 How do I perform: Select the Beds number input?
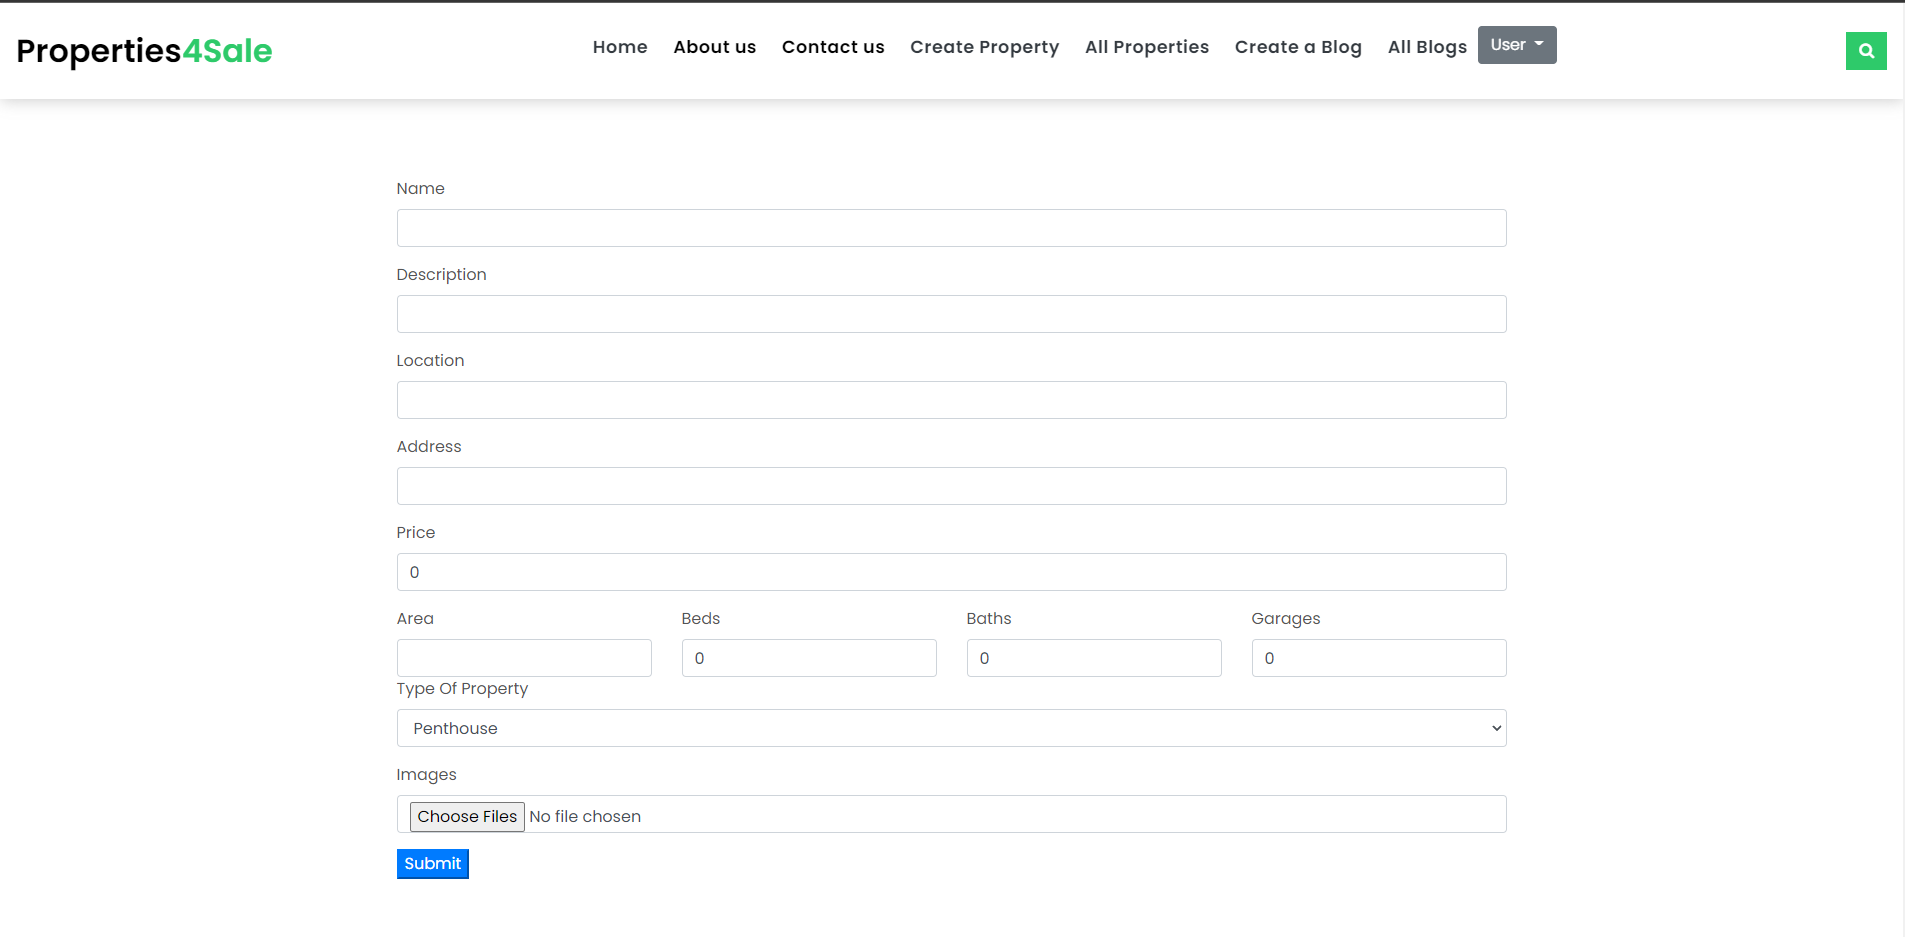click(809, 657)
